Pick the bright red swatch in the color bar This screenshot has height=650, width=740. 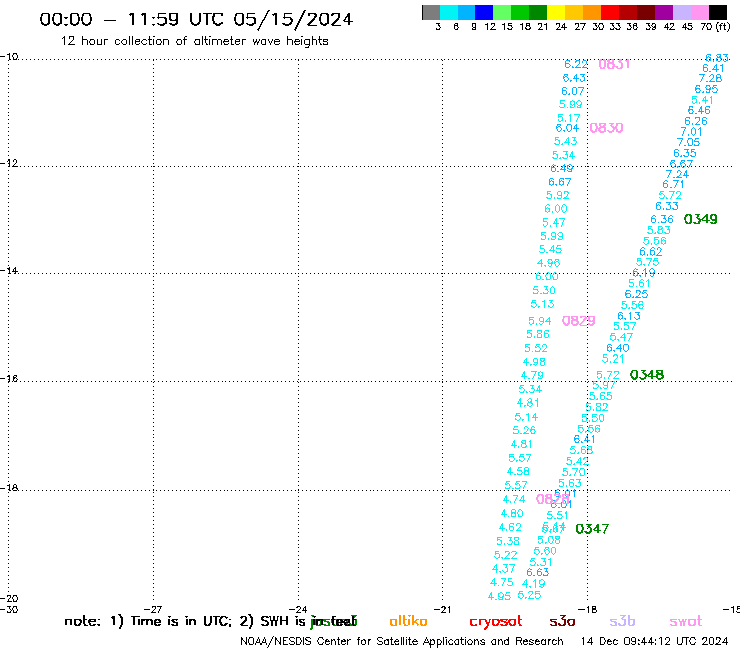[609, 12]
